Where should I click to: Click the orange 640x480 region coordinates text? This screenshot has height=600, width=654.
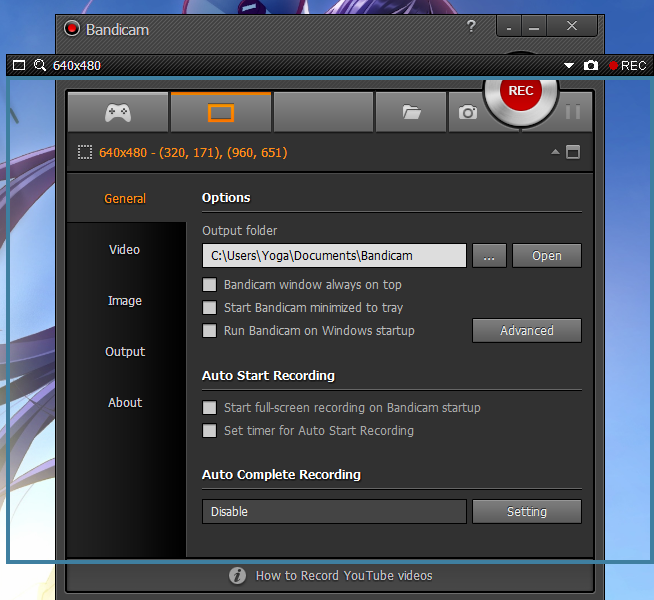click(193, 153)
